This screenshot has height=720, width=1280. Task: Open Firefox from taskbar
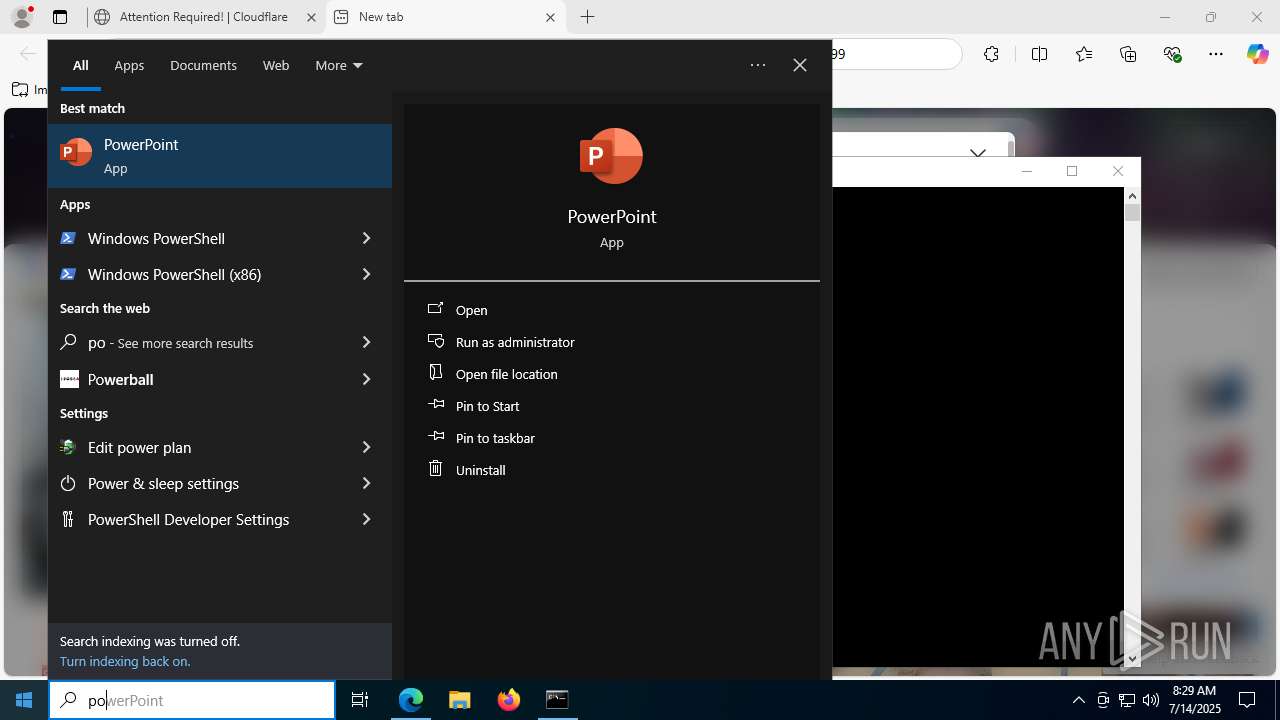point(509,700)
